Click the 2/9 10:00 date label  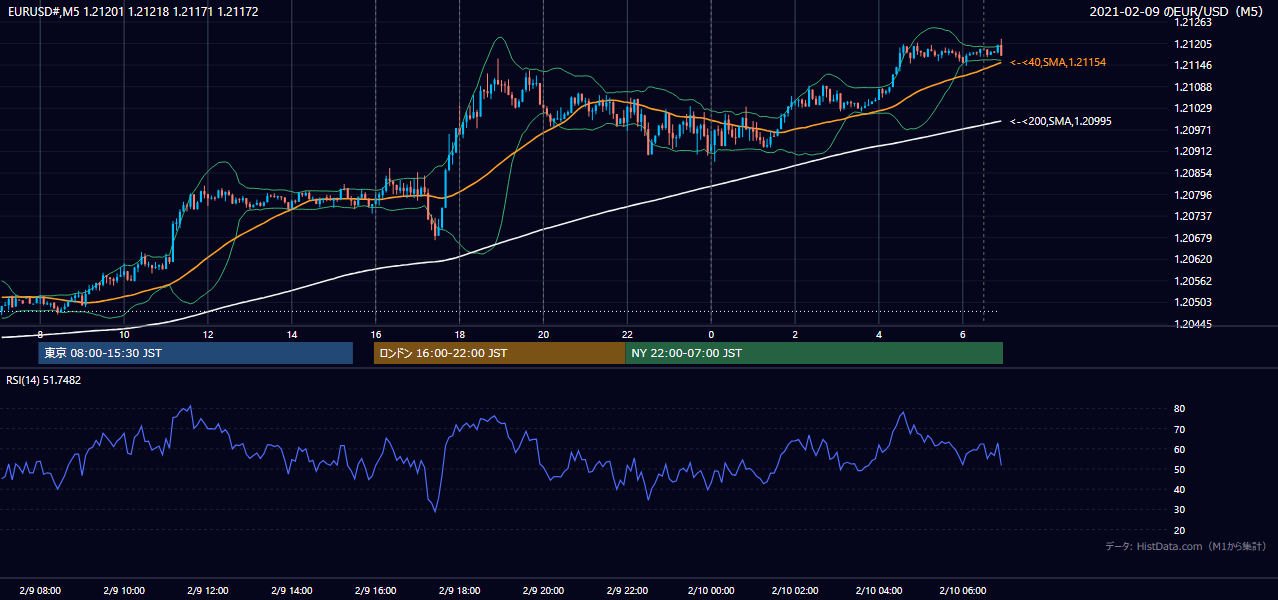[124, 591]
